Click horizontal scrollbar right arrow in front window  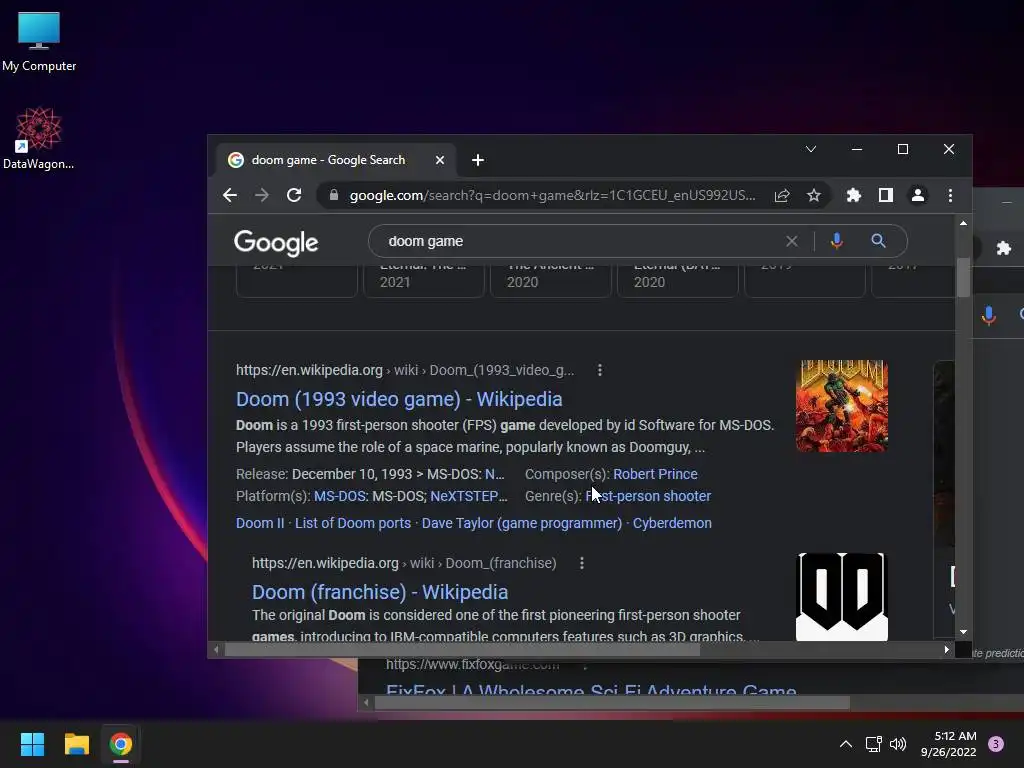[x=946, y=650]
